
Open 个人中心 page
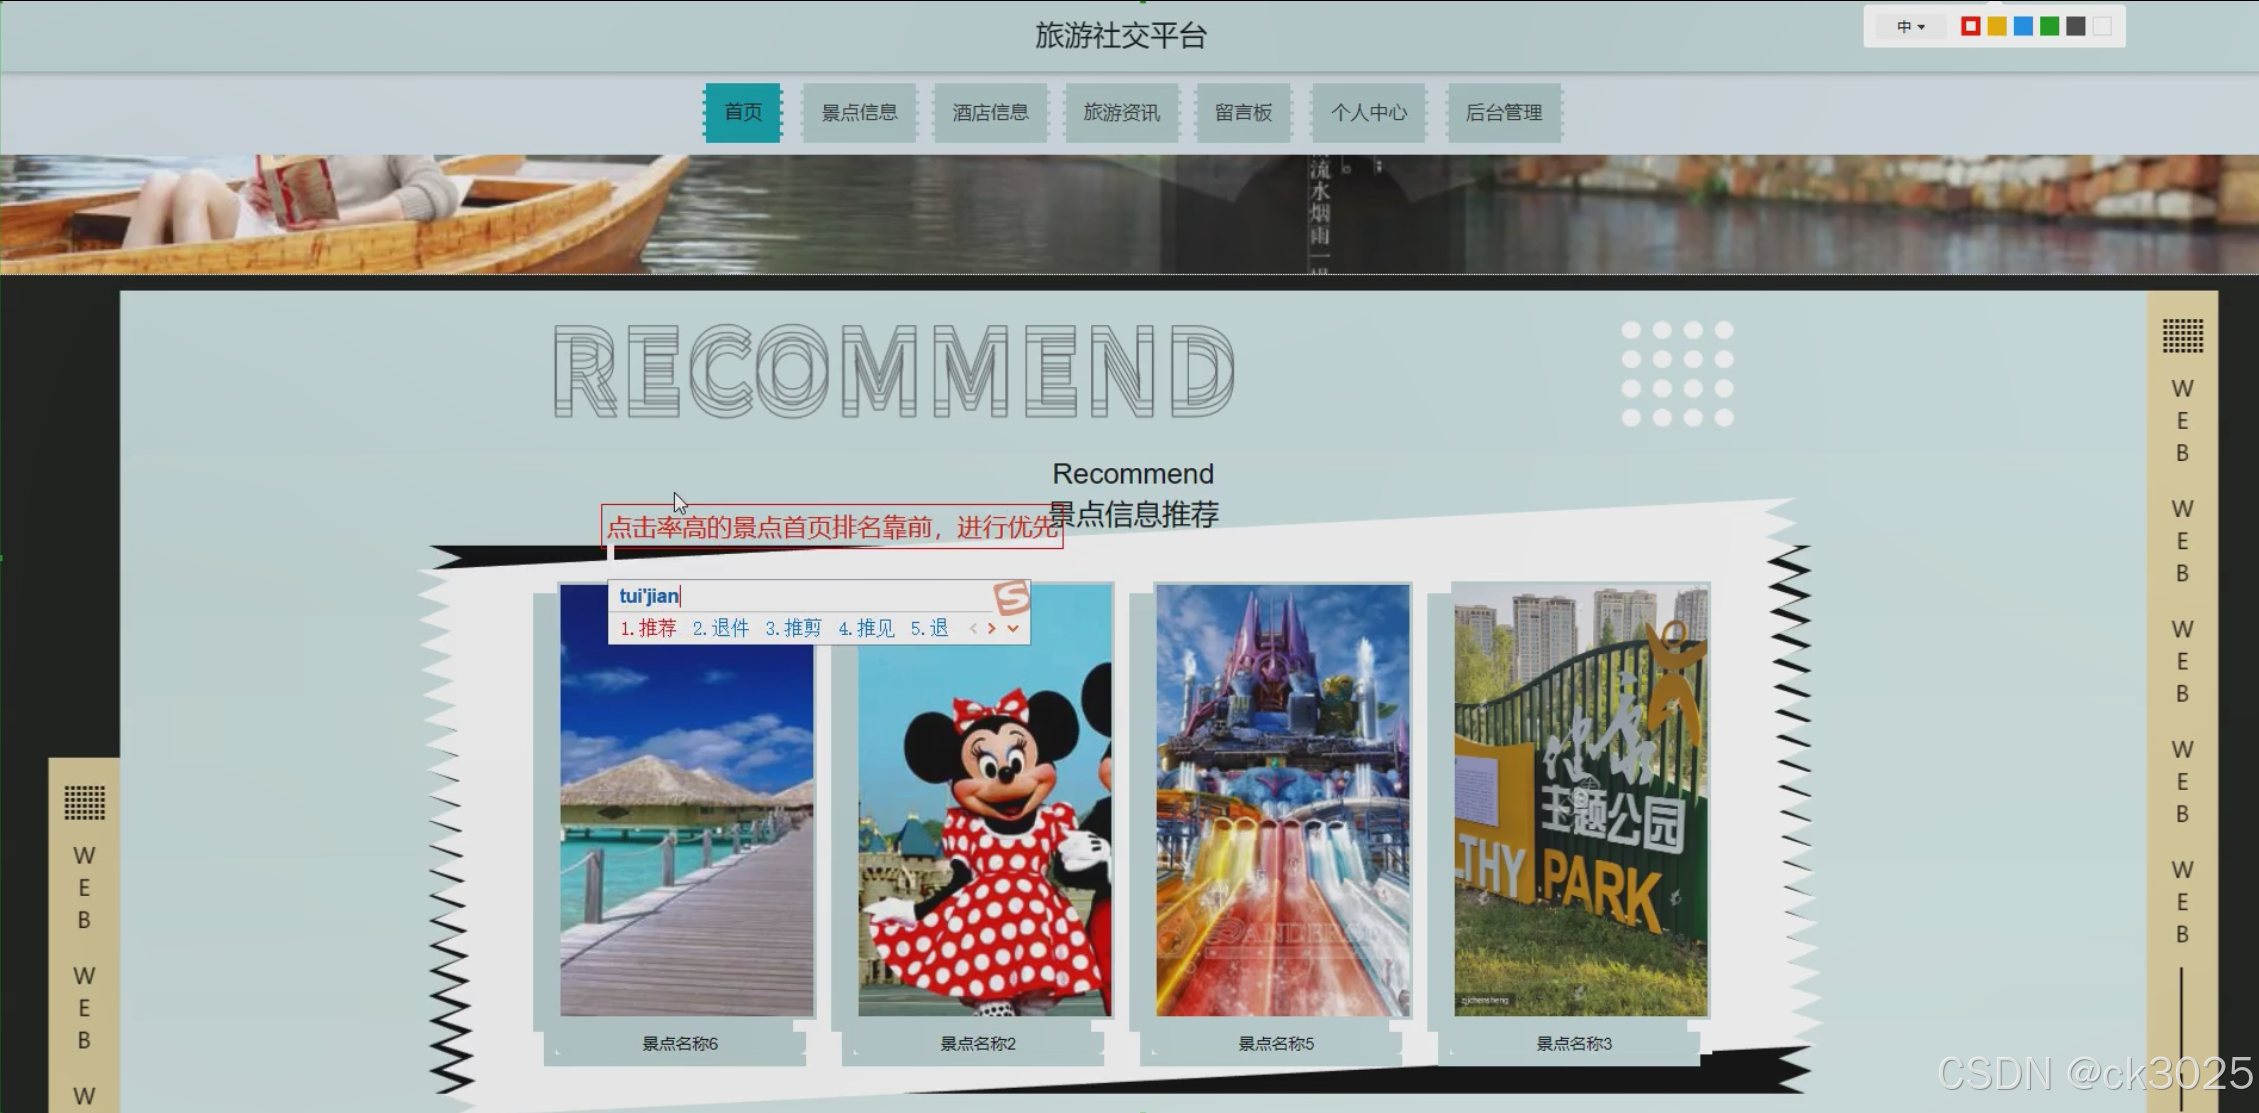1368,113
